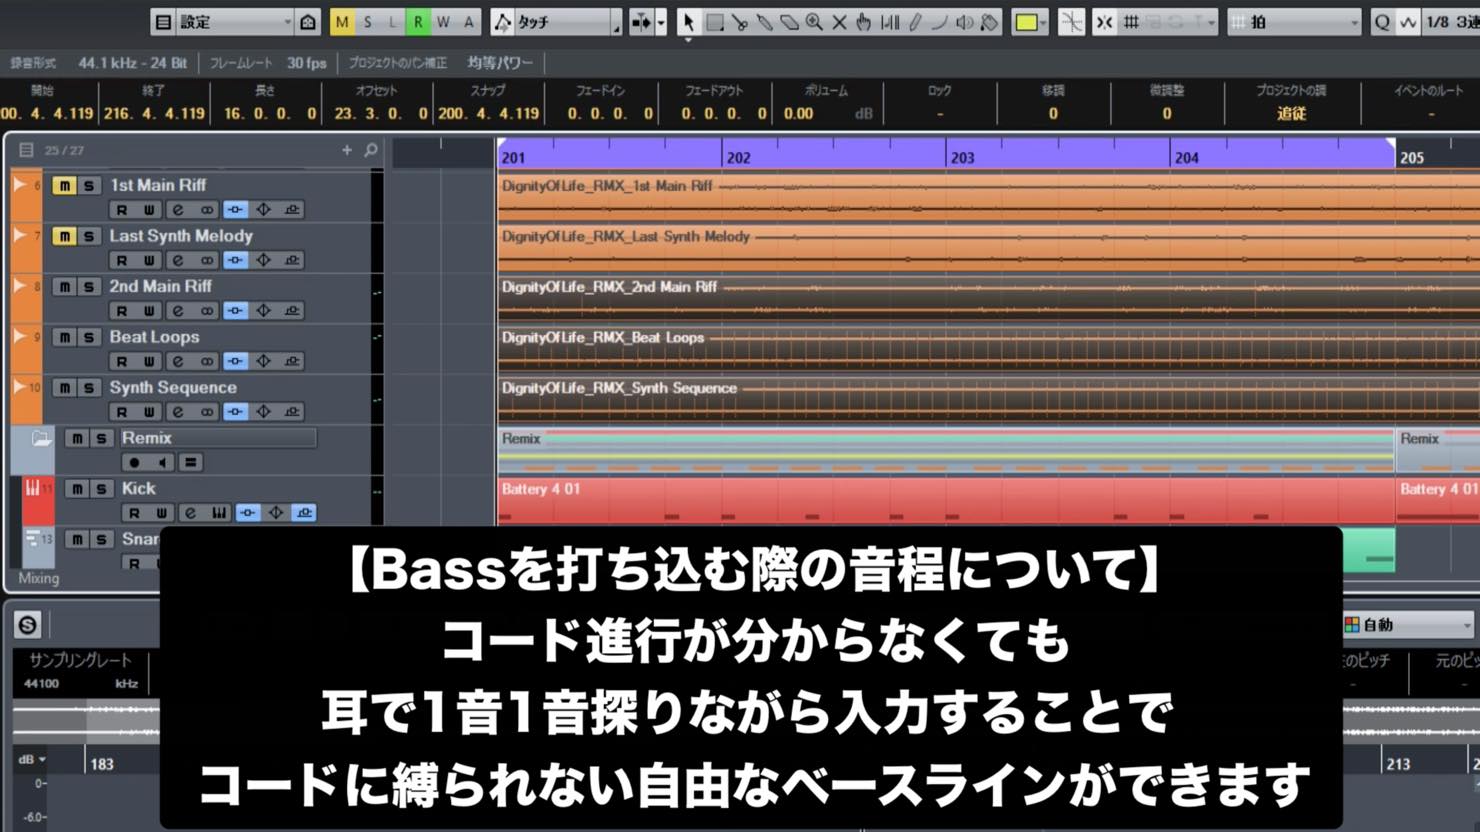This screenshot has width=1480, height=832.
Task: Solo the 2nd Main Riff track
Action: [x=89, y=287]
